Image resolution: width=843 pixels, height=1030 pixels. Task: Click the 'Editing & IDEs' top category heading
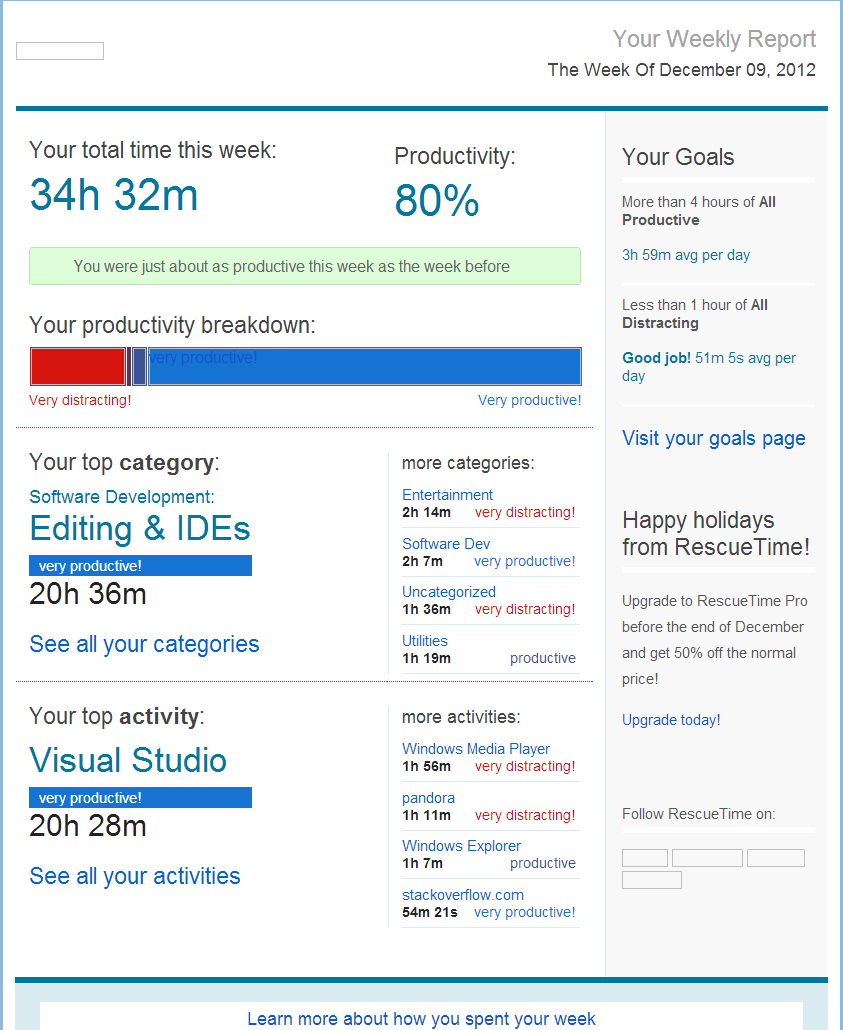click(140, 528)
